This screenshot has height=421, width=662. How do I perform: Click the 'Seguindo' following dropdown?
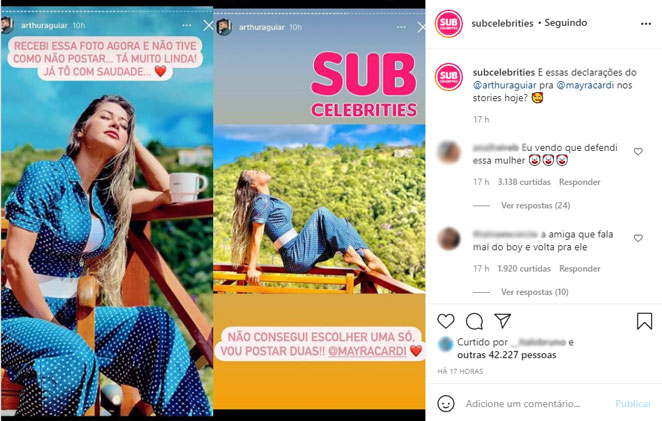[x=565, y=23]
